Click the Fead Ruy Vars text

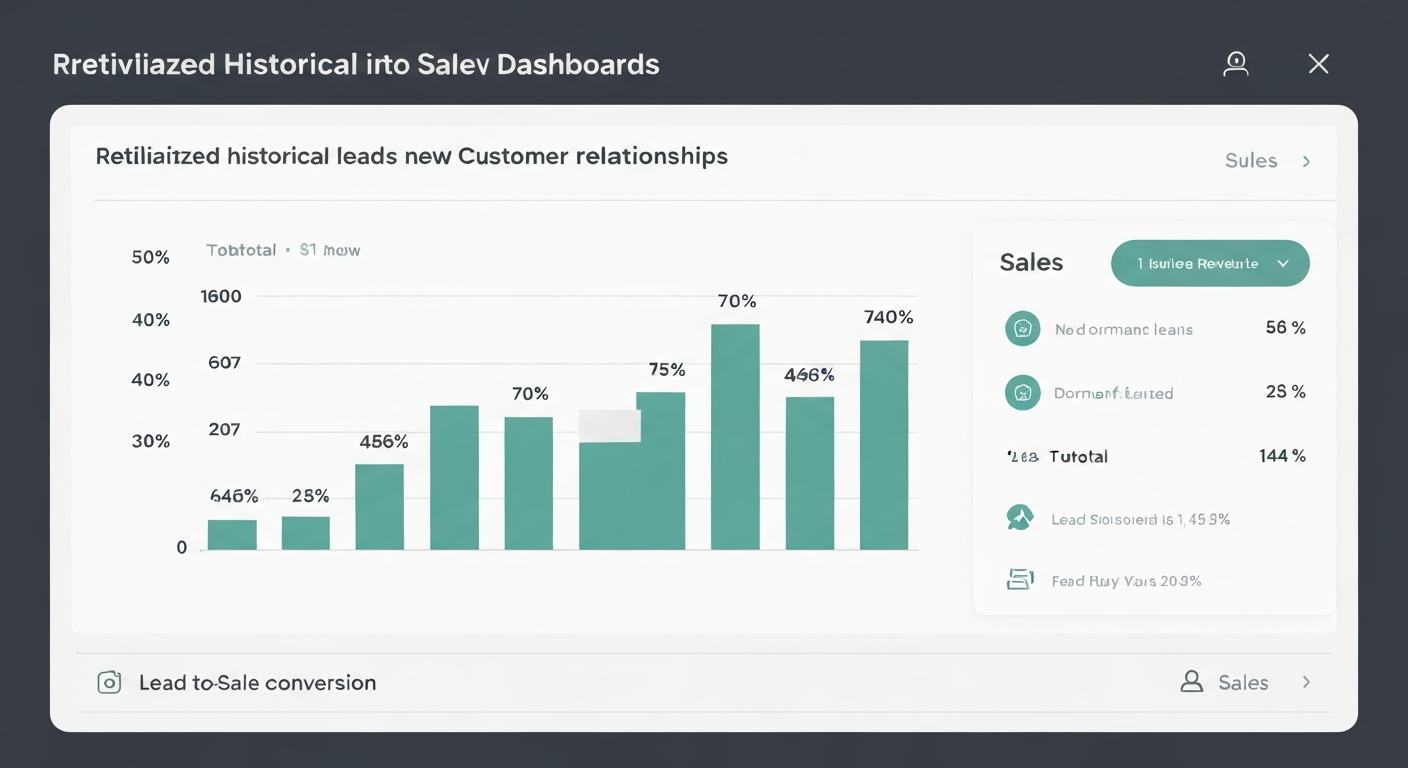[x=1126, y=581]
